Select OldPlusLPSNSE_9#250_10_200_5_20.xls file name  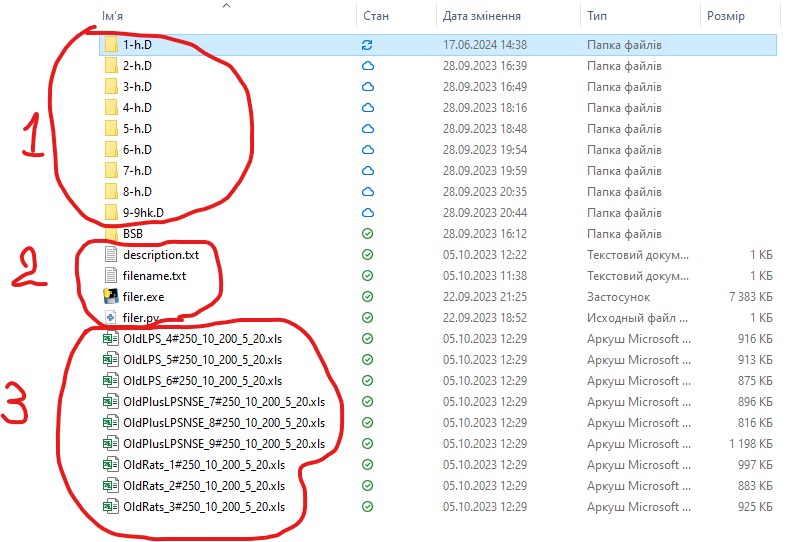coord(224,444)
